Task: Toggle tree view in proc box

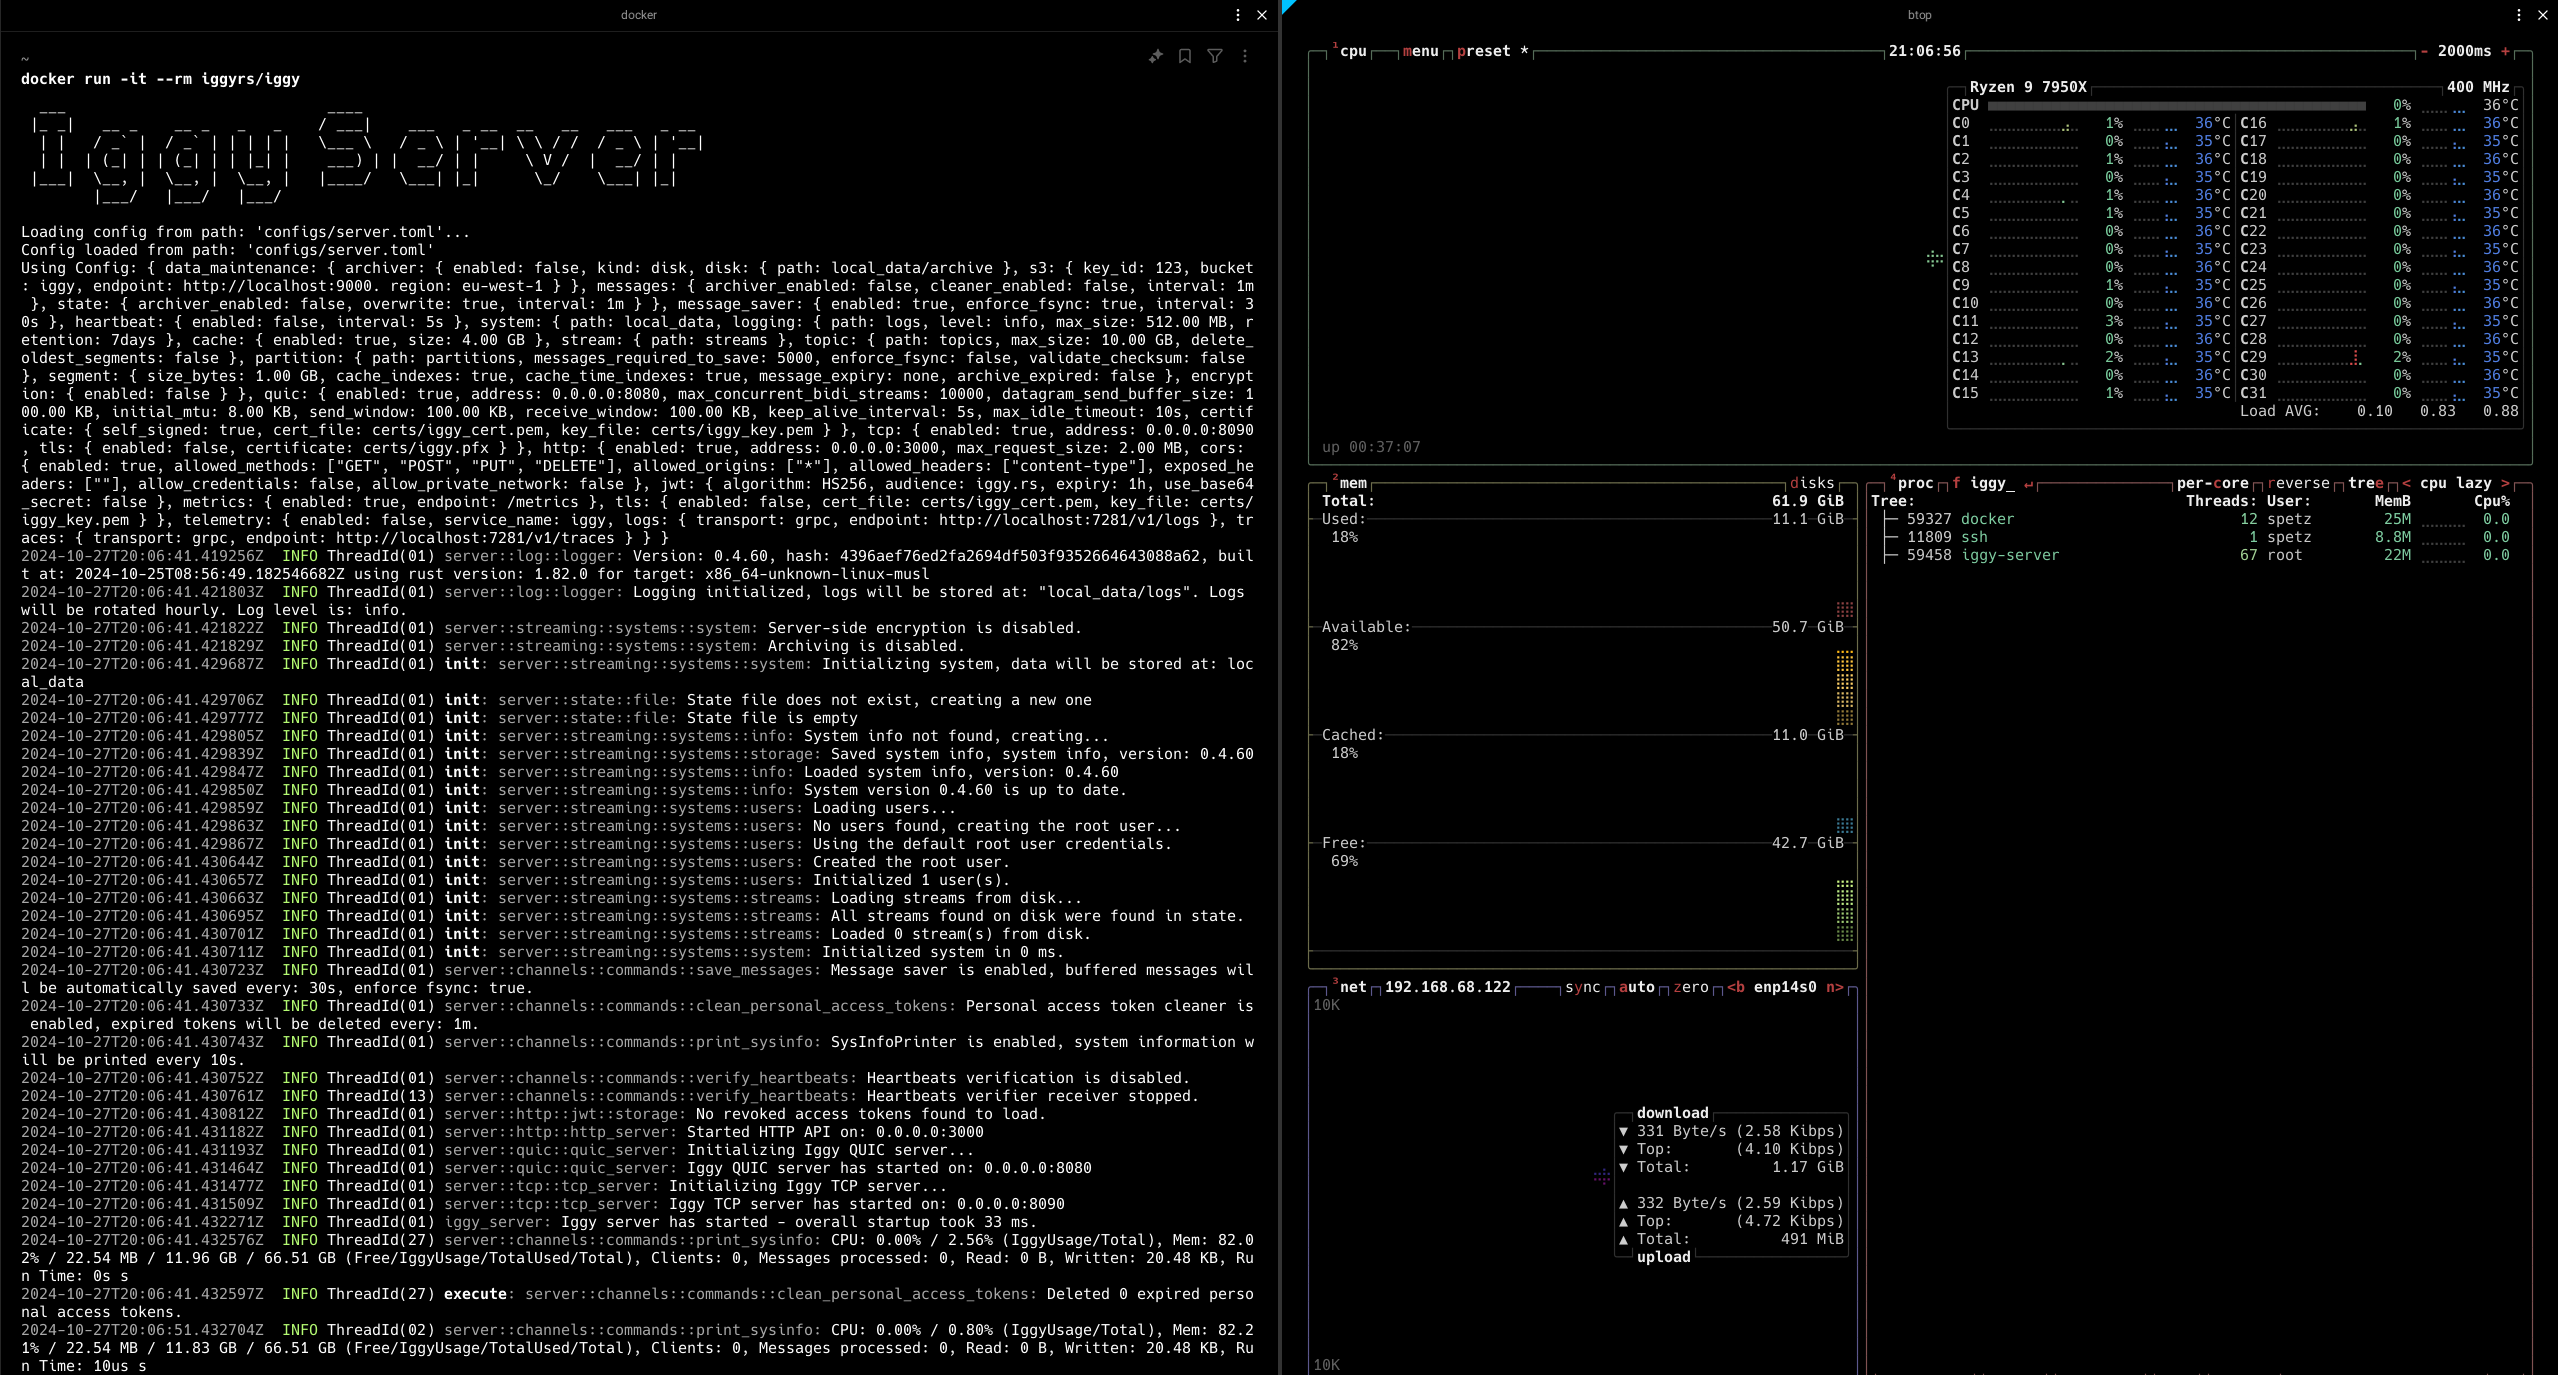Action: pos(2365,483)
